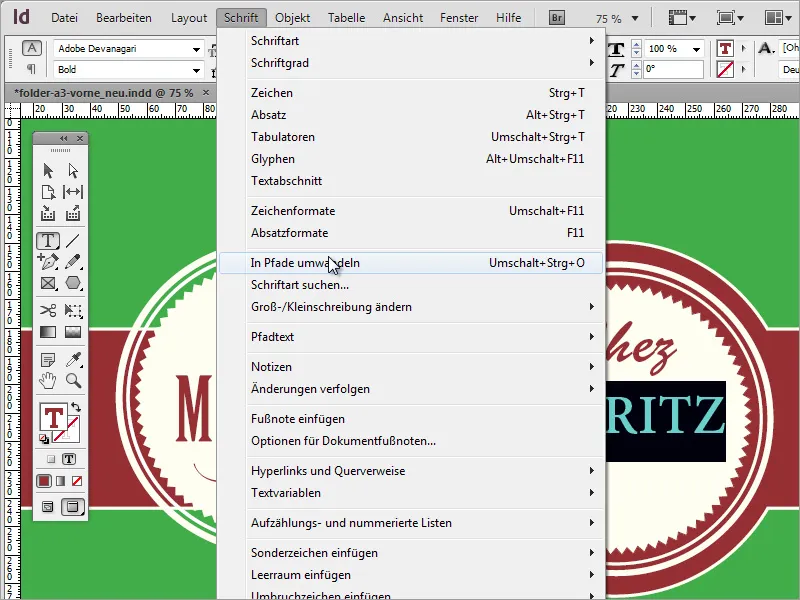This screenshot has height=600, width=800.
Task: Open Screen Mode dropdown in application bar
Action: point(730,18)
